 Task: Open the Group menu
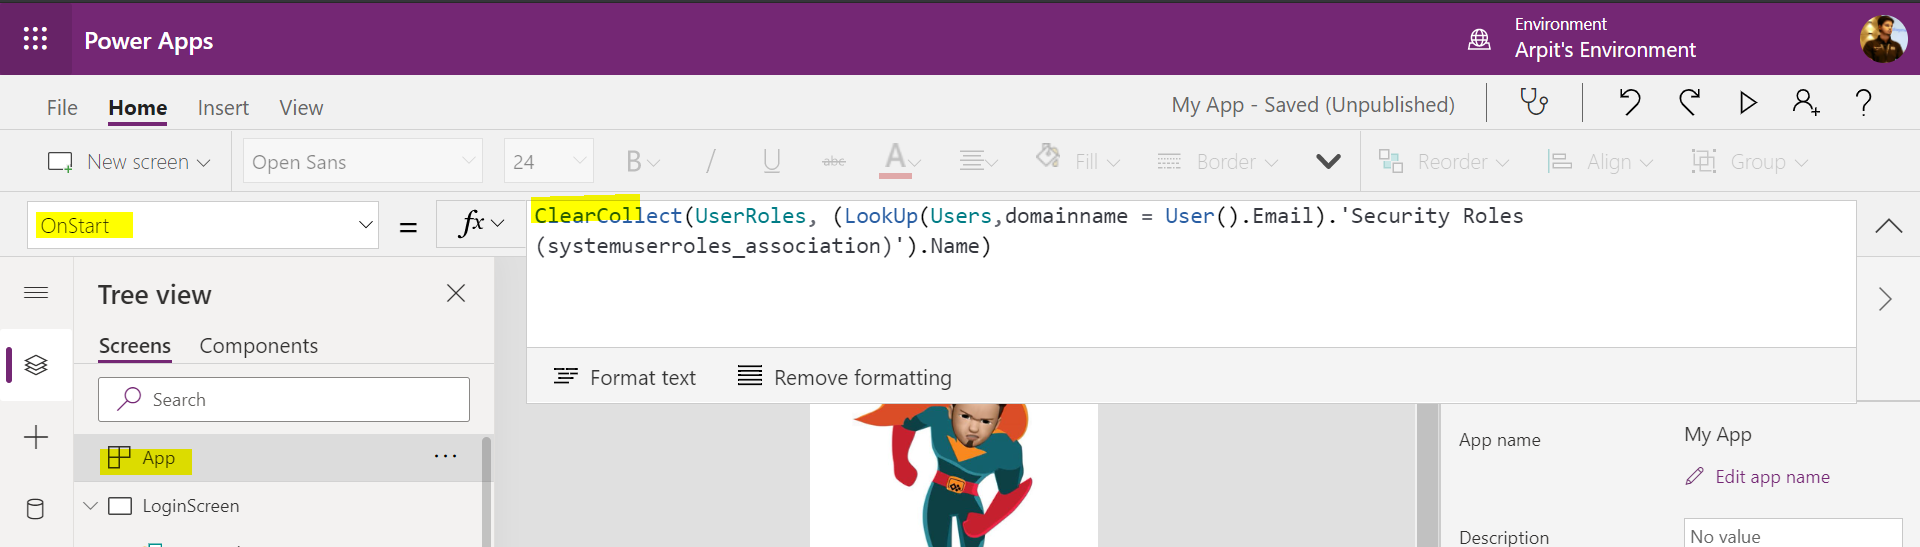[x=1749, y=161]
